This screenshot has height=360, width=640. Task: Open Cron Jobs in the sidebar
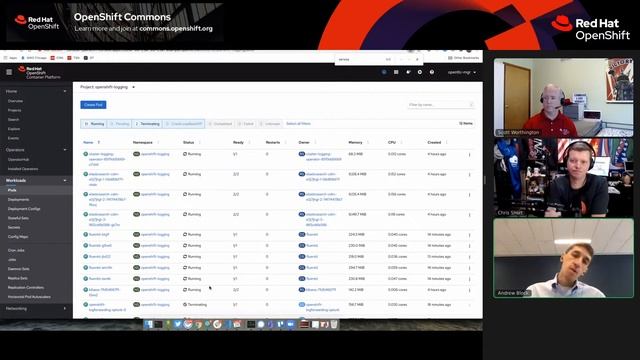click(x=16, y=250)
